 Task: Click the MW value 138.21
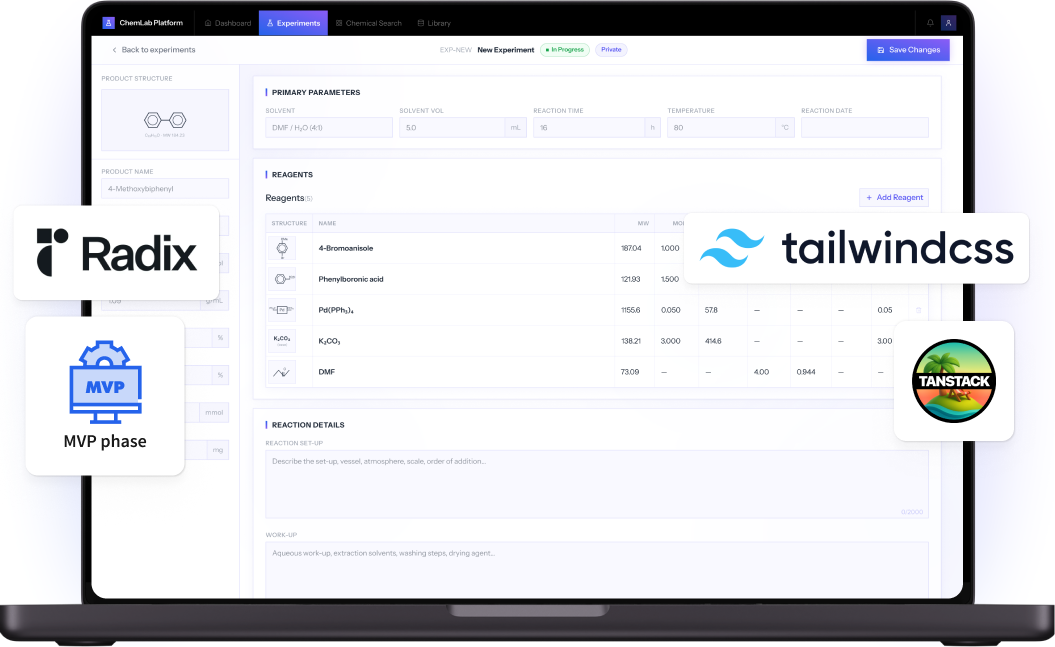[x=630, y=341]
